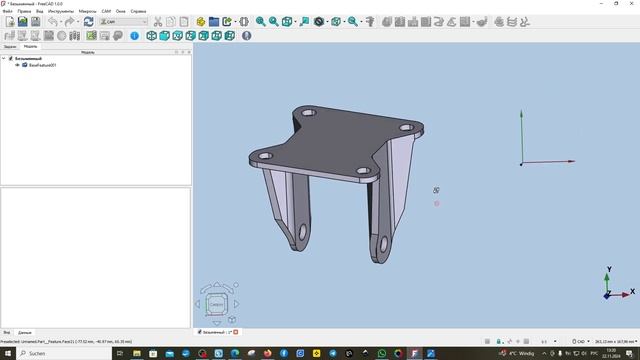Switch to Rear view icon

(x=204, y=36)
